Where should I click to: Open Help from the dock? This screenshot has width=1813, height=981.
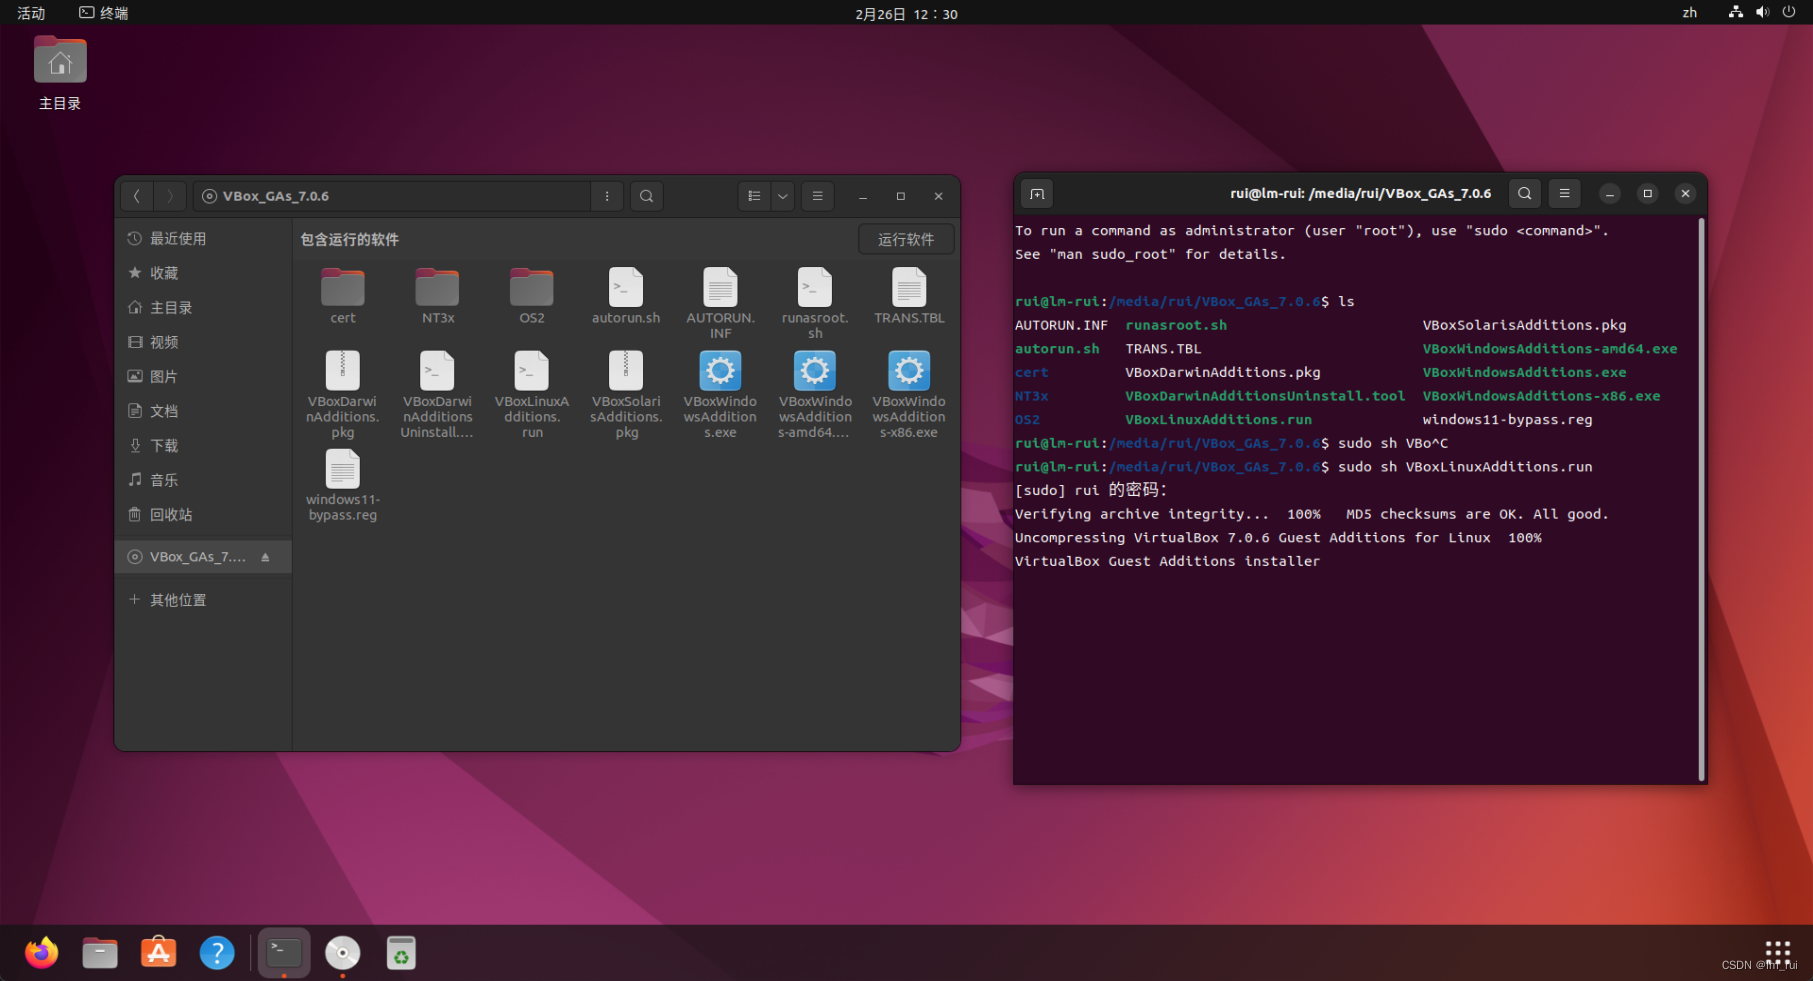coord(217,953)
